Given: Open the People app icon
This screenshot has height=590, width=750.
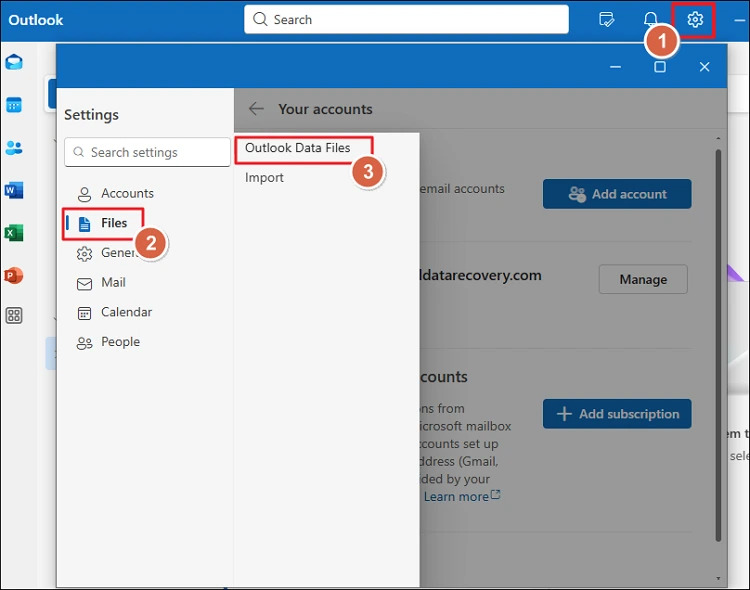Looking at the screenshot, I should click(x=14, y=148).
